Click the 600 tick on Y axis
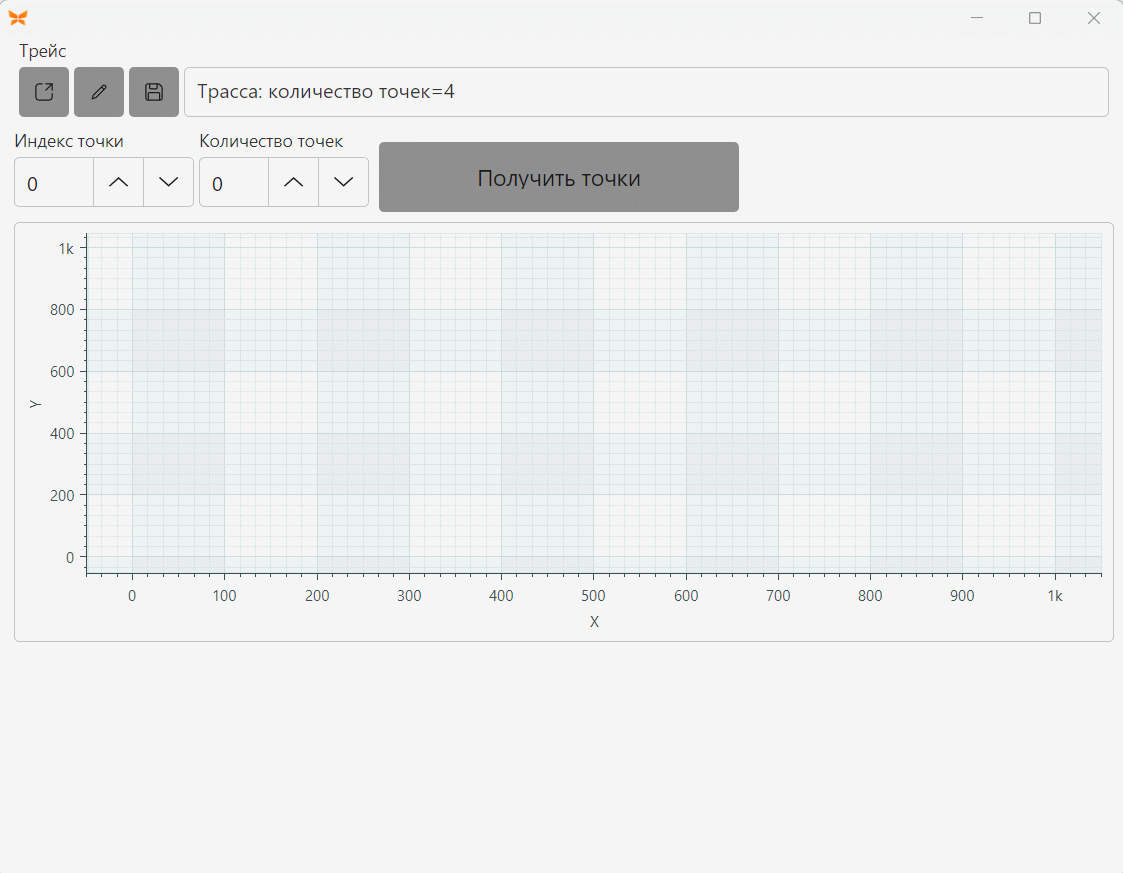1123x873 pixels. point(62,372)
